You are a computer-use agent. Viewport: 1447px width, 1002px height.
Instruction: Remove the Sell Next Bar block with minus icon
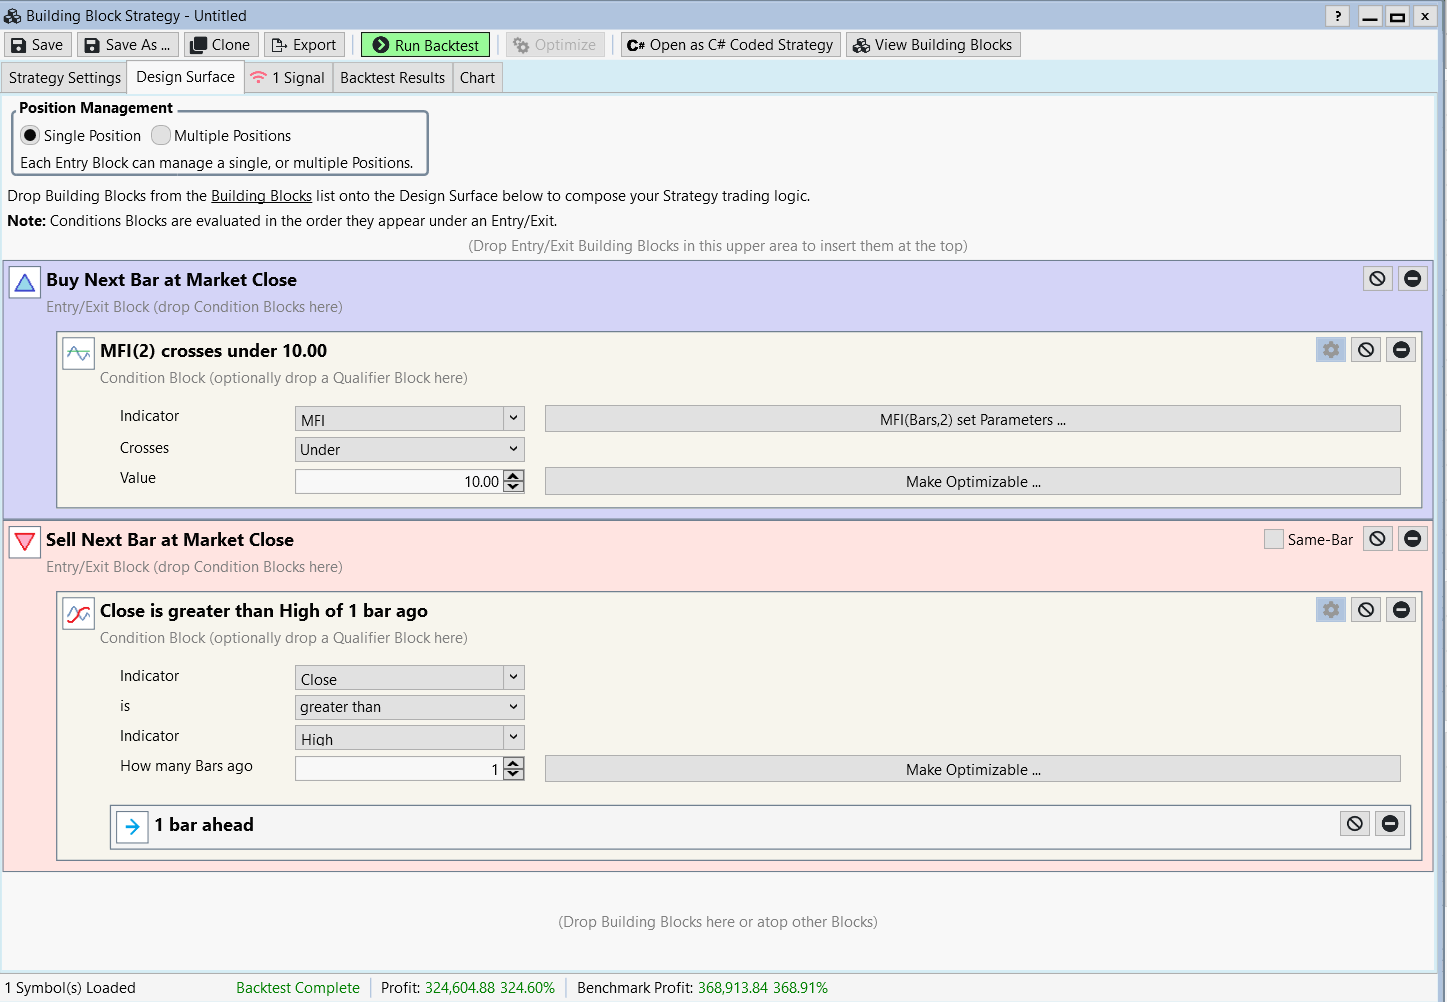[1412, 539]
